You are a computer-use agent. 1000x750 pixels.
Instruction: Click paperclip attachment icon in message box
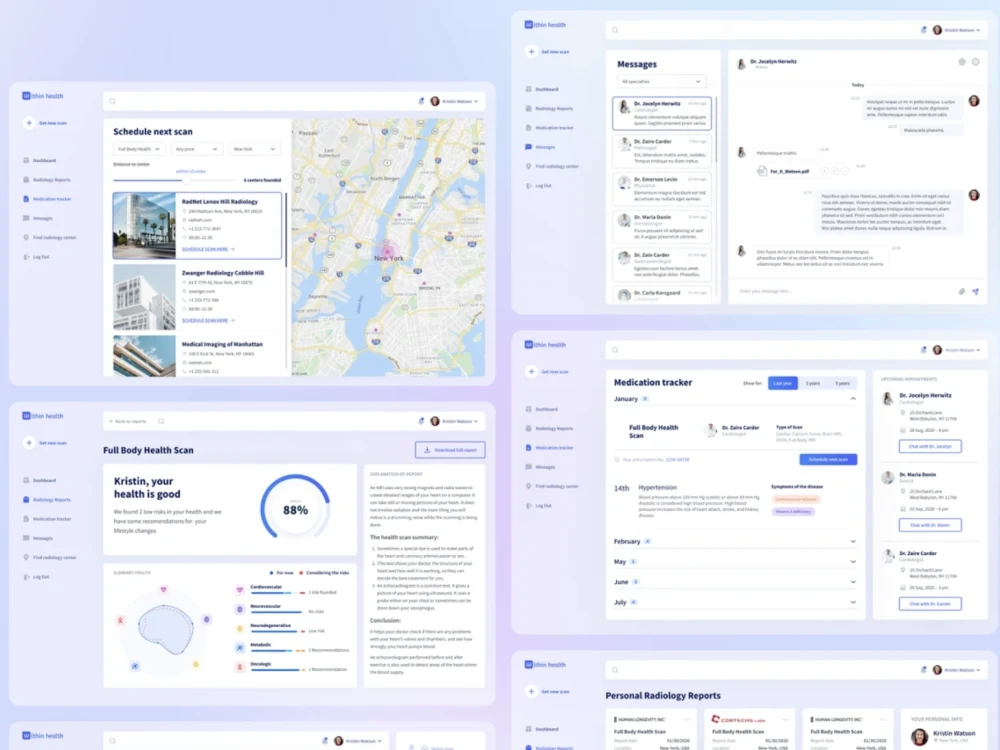tap(962, 291)
